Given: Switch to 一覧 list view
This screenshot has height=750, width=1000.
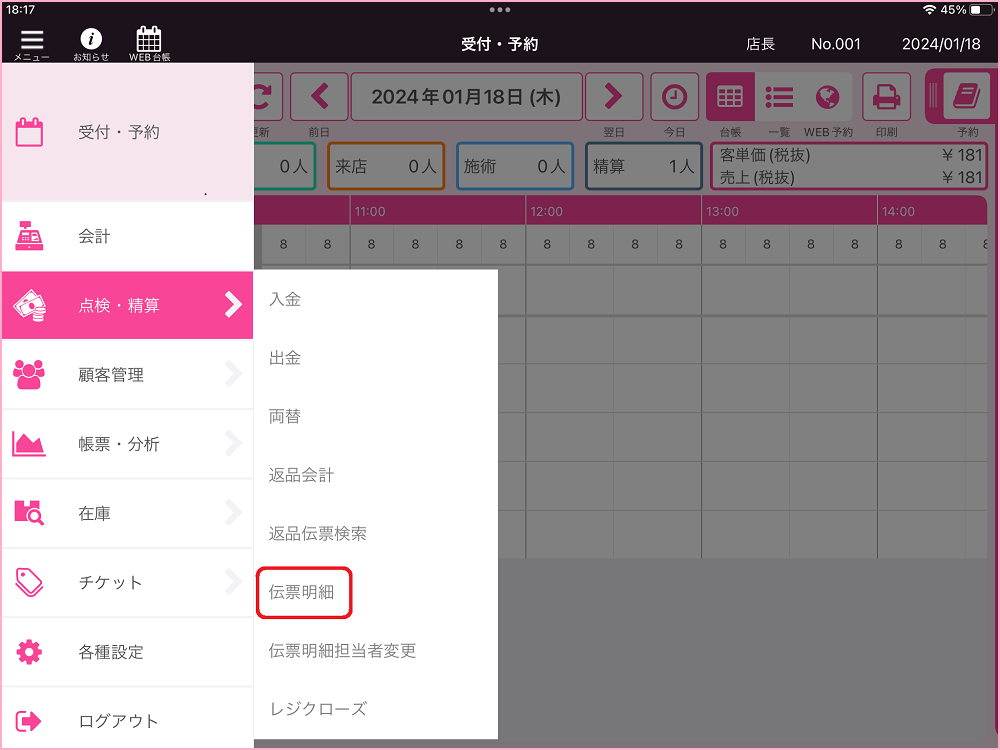Looking at the screenshot, I should [x=779, y=97].
